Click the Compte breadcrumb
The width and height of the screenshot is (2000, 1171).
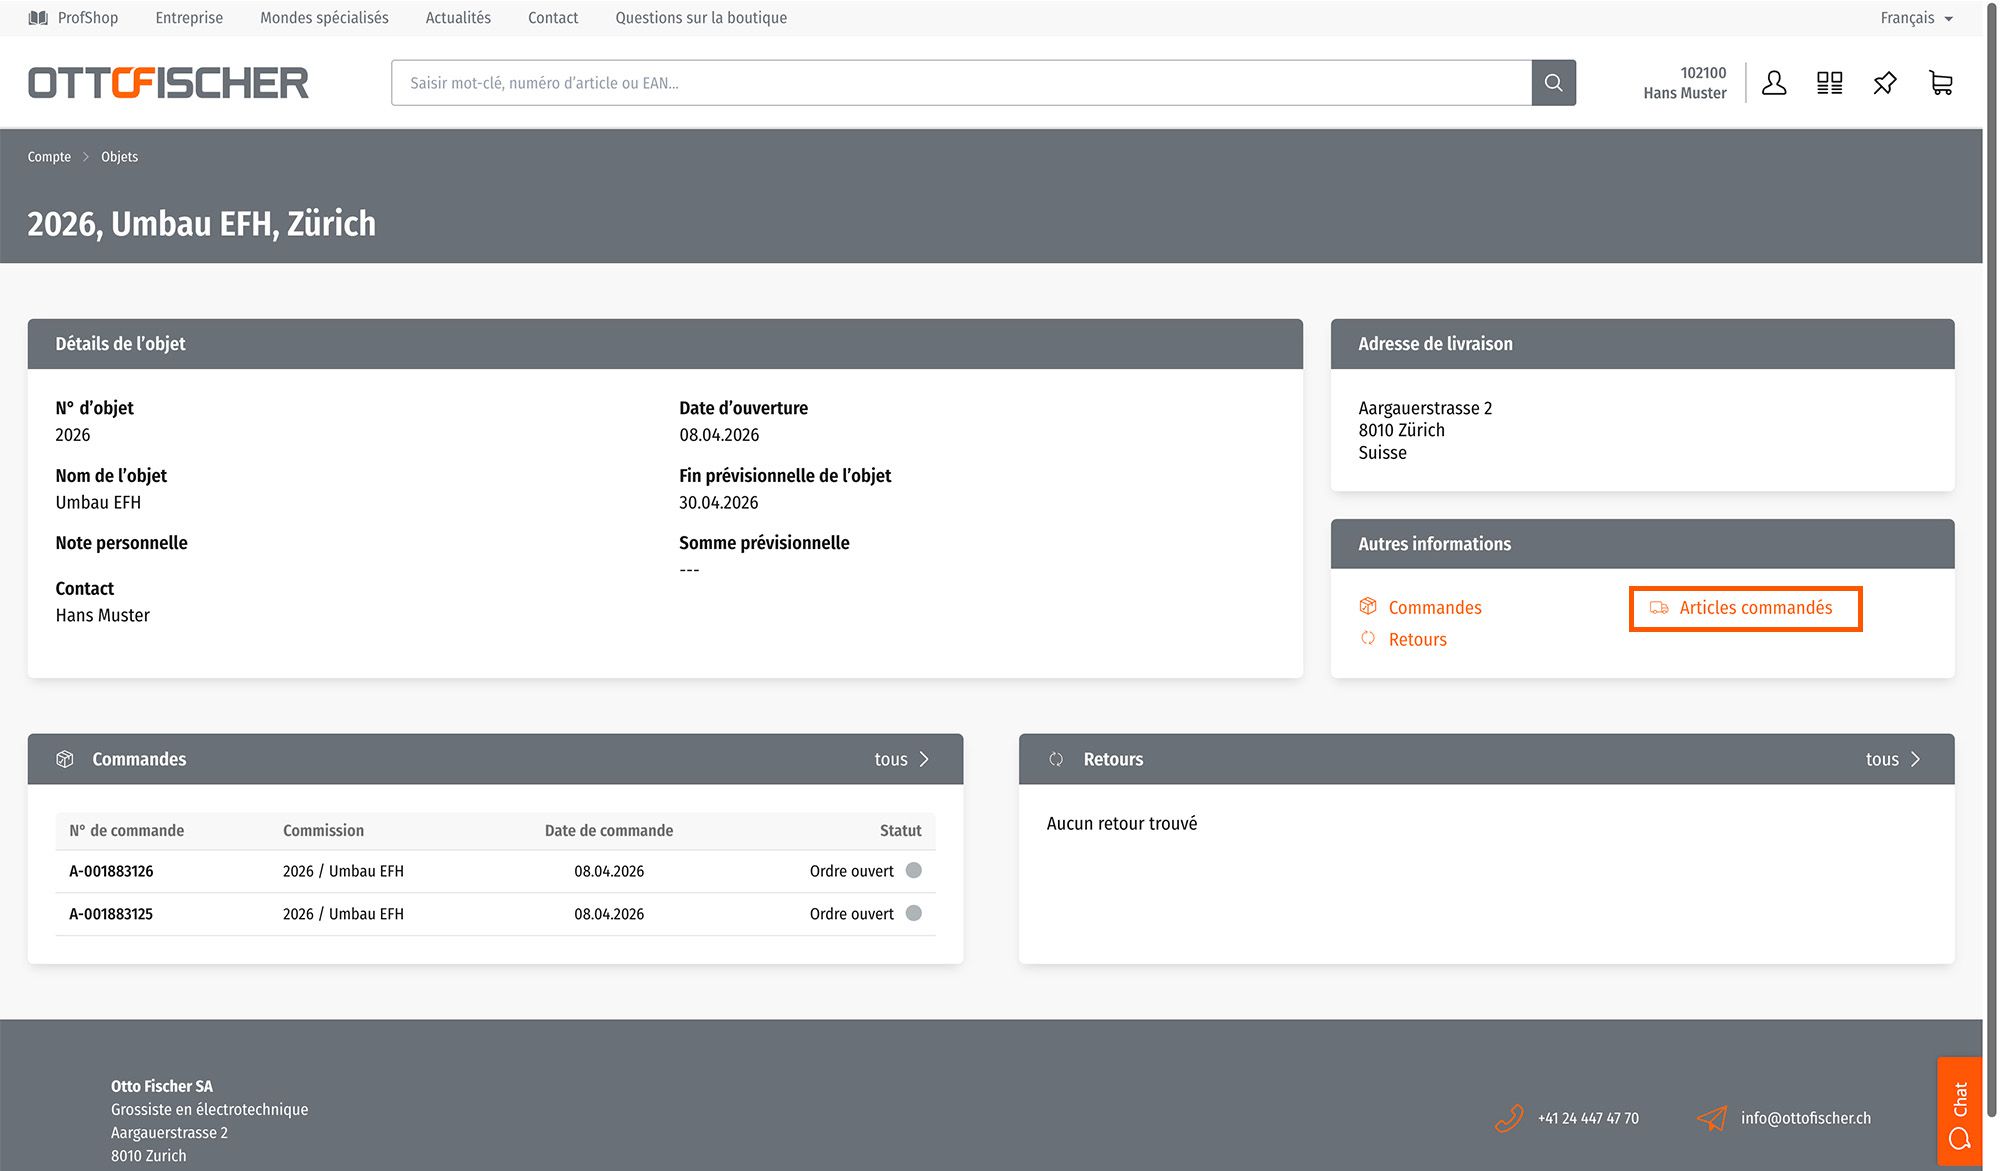[x=49, y=157]
